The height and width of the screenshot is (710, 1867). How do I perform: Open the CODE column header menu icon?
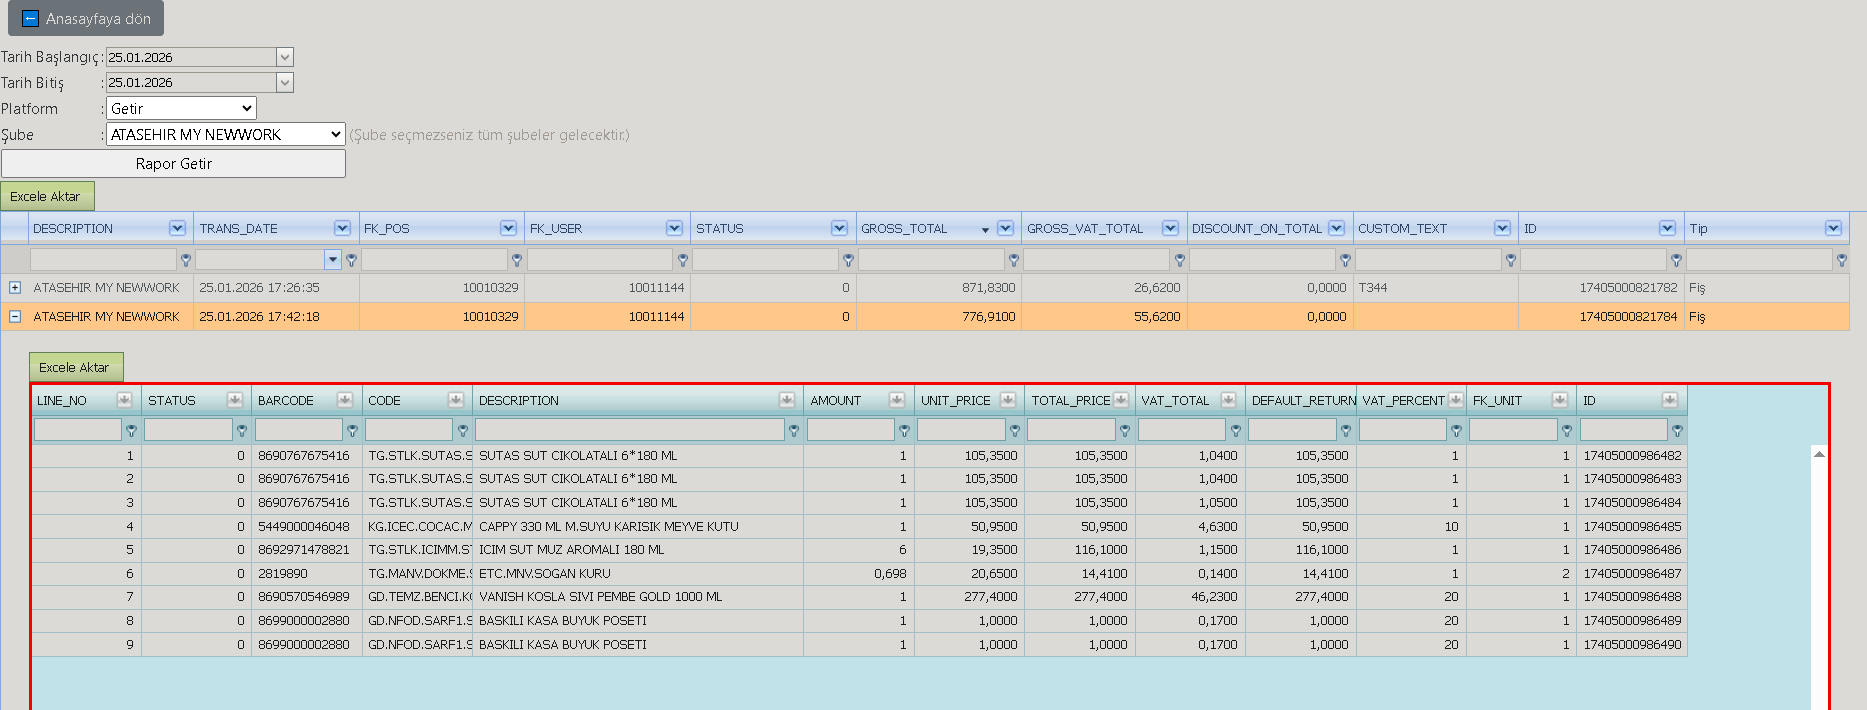[456, 400]
